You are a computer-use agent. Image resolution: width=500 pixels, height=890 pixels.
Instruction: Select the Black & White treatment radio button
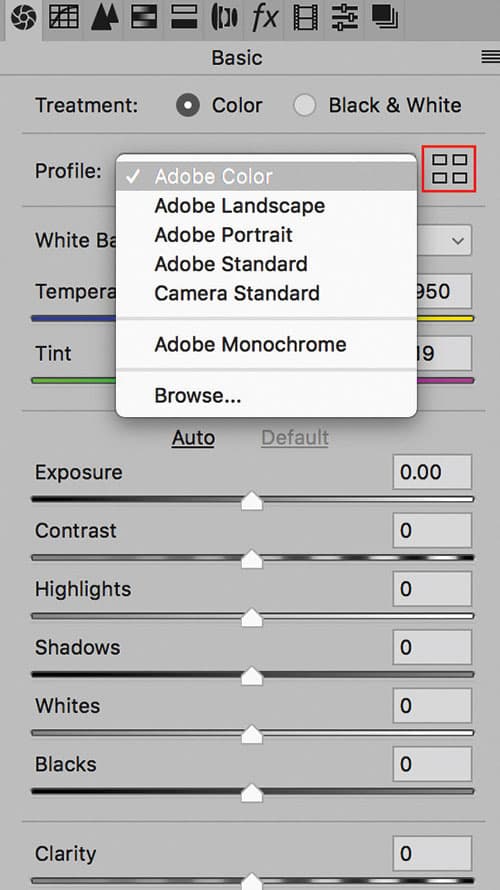pyautogui.click(x=305, y=106)
